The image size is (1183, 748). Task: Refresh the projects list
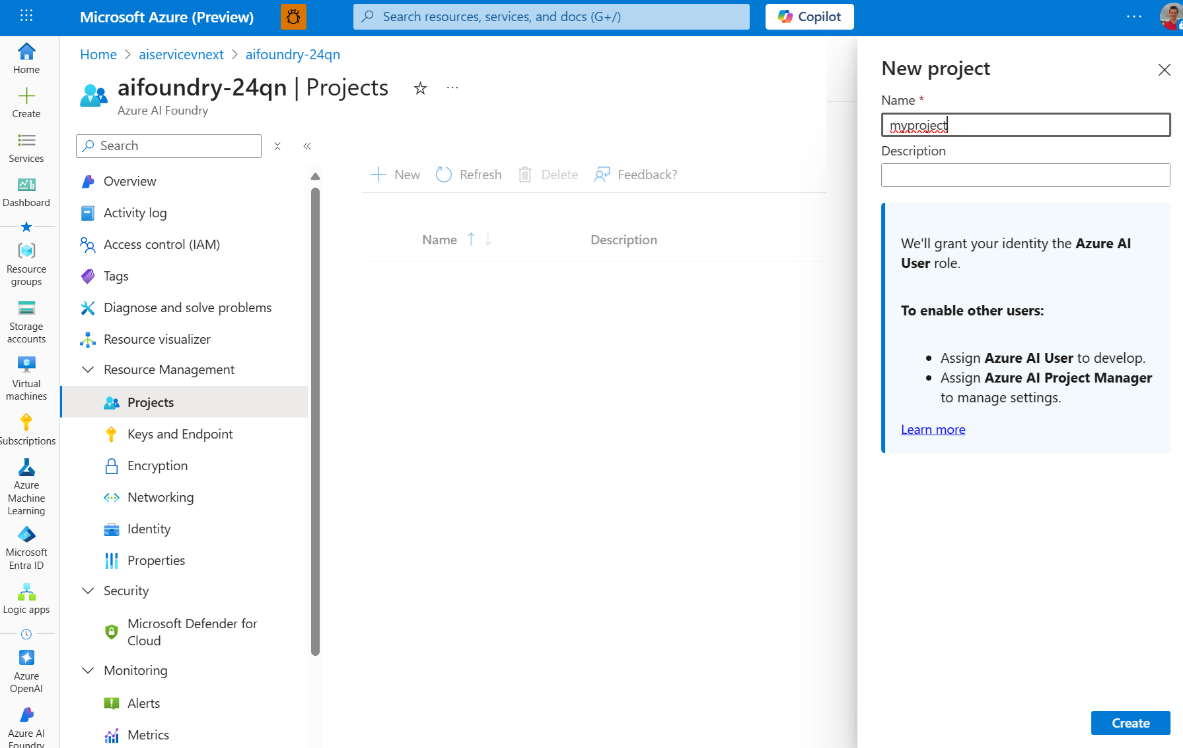[x=468, y=174]
